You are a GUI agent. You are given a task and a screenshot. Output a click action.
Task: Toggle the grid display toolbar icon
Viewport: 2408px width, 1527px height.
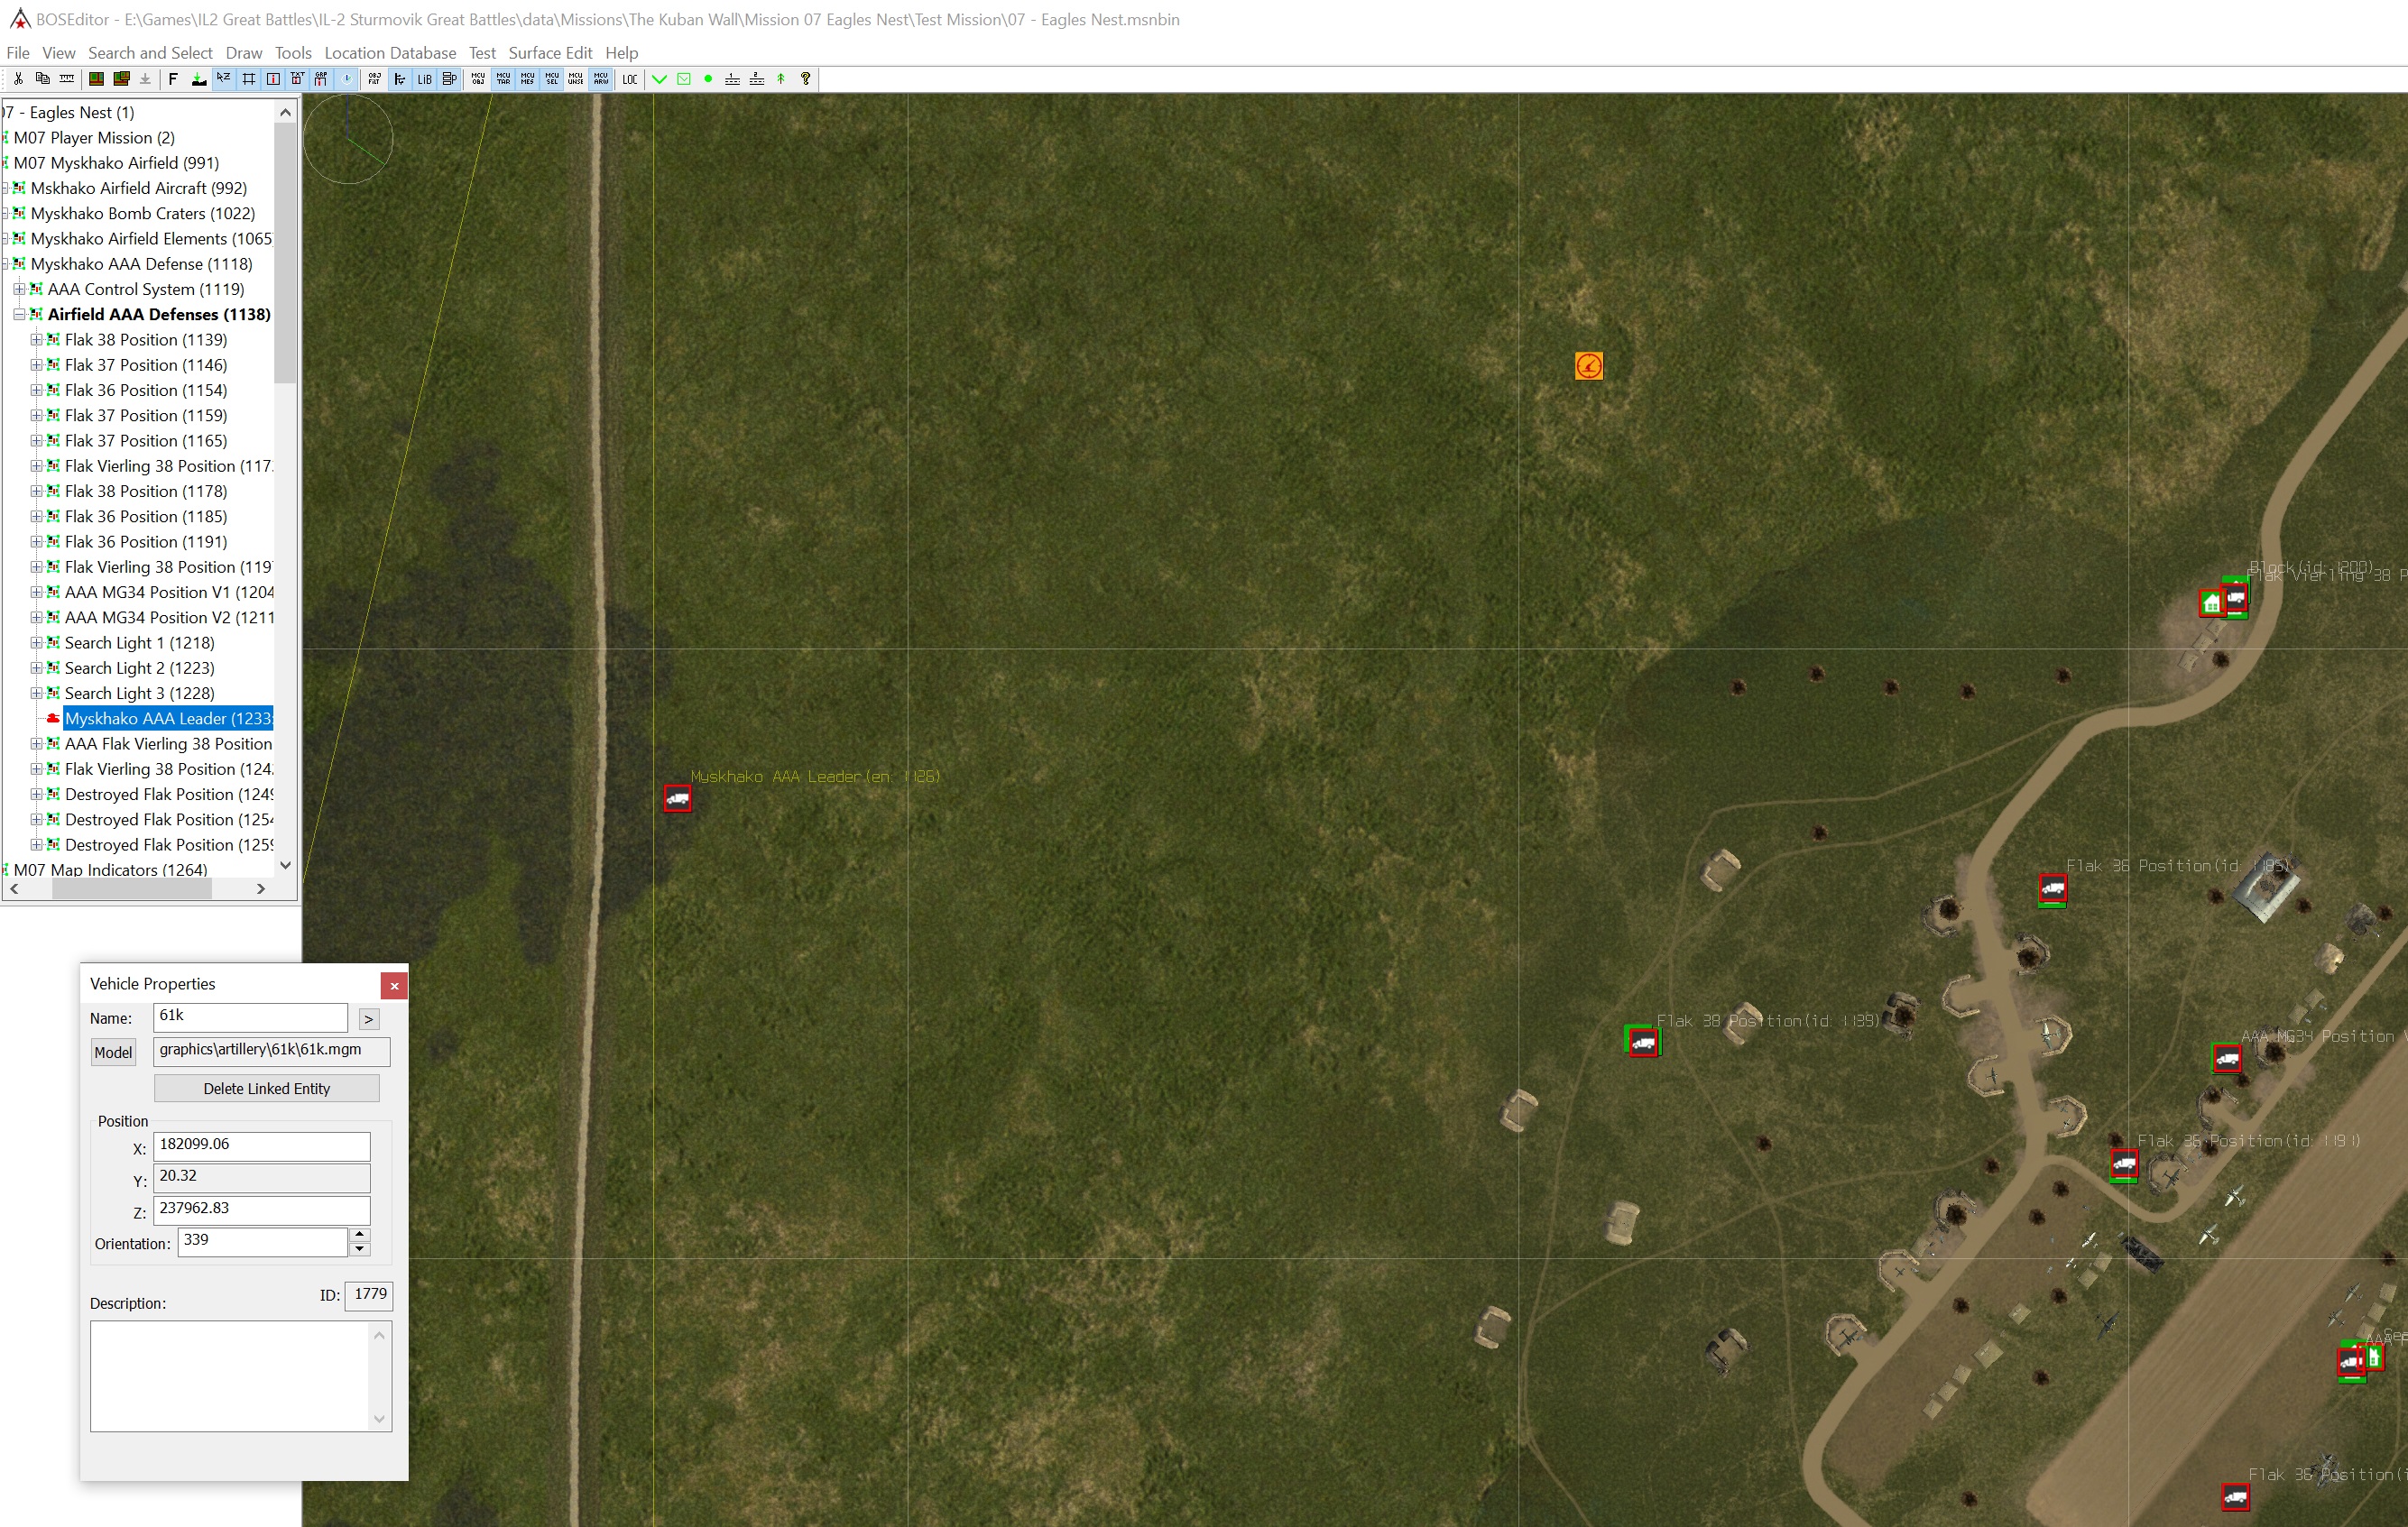click(248, 79)
